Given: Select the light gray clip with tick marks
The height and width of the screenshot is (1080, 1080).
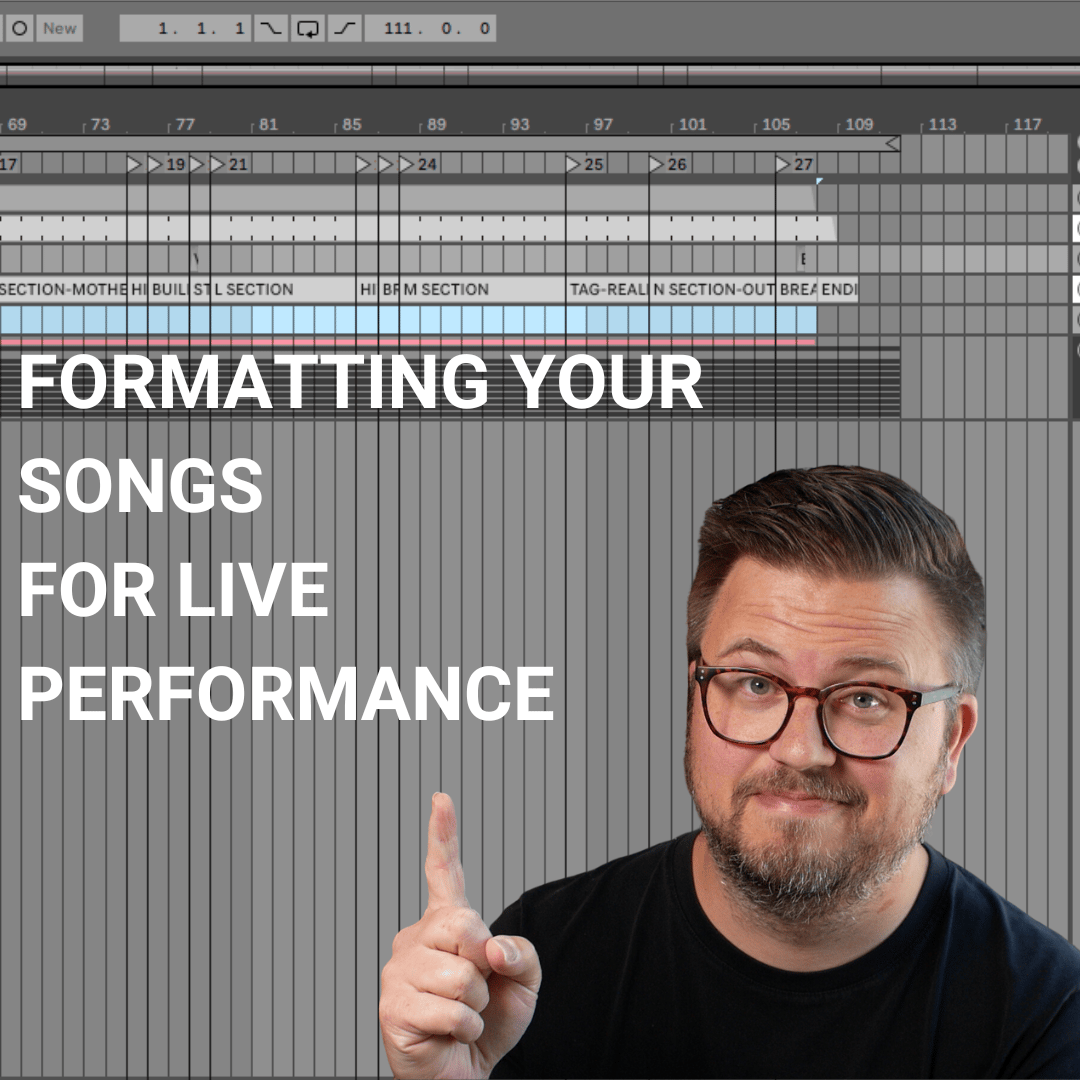Looking at the screenshot, I should coord(417,228).
